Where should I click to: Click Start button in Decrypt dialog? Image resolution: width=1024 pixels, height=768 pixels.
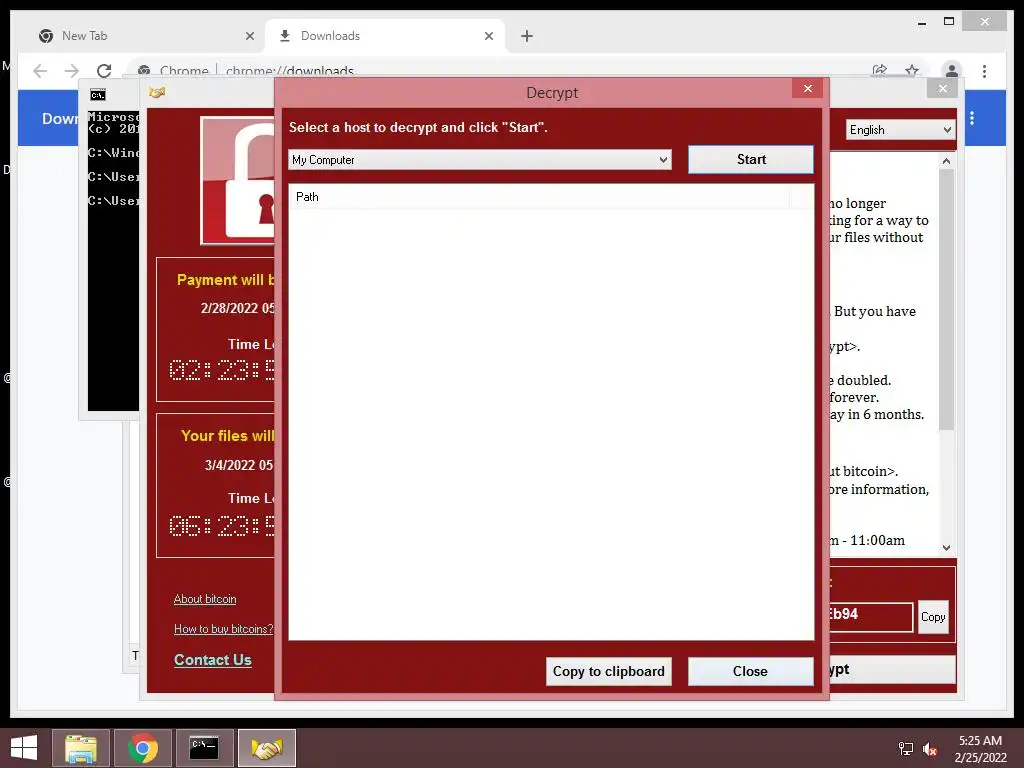click(x=750, y=159)
